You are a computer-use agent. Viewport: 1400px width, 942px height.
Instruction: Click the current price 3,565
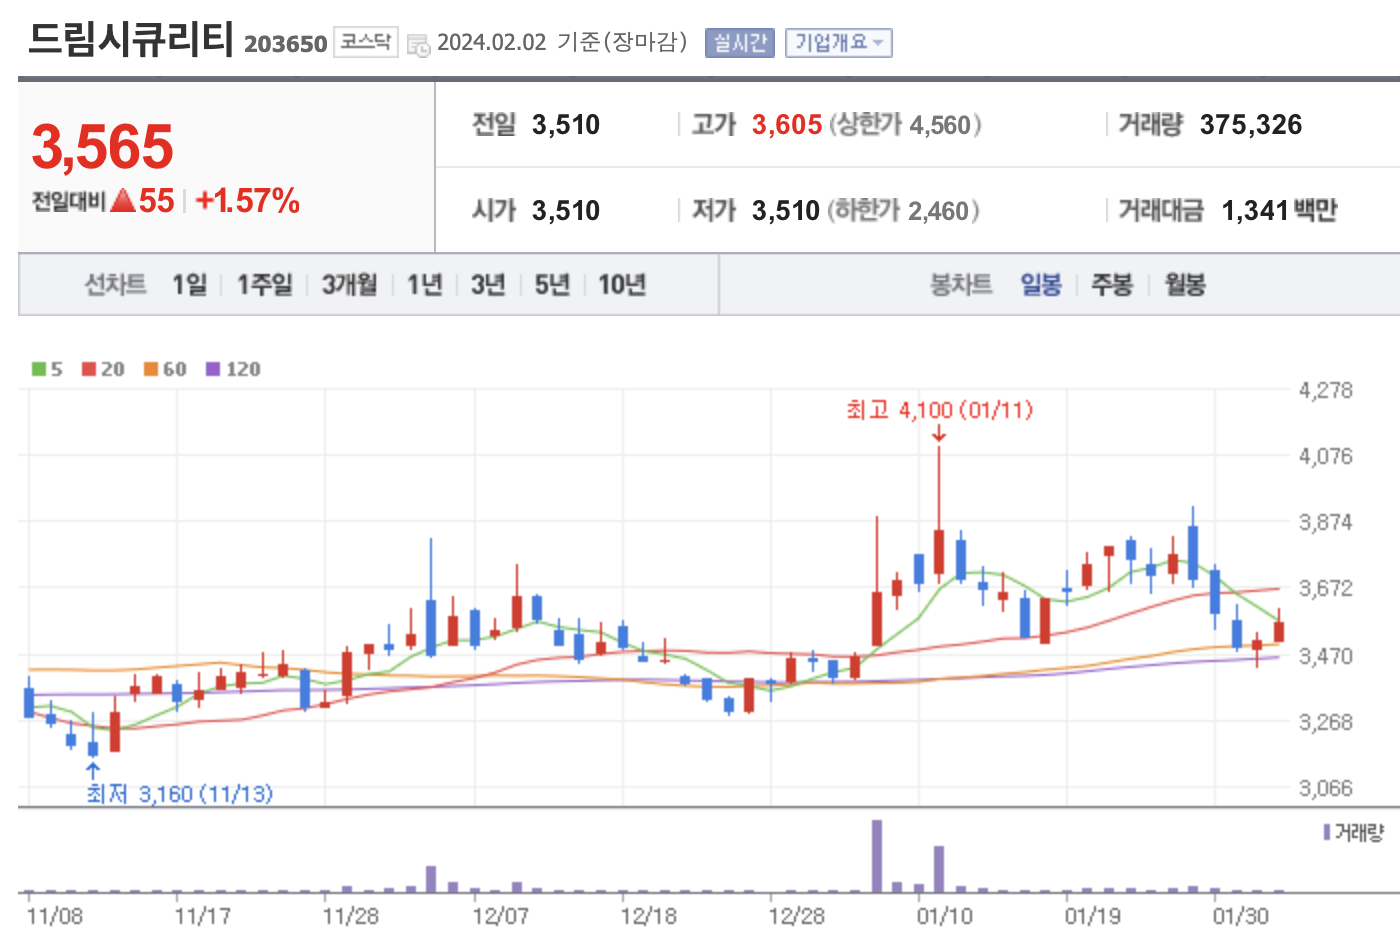pyautogui.click(x=103, y=147)
